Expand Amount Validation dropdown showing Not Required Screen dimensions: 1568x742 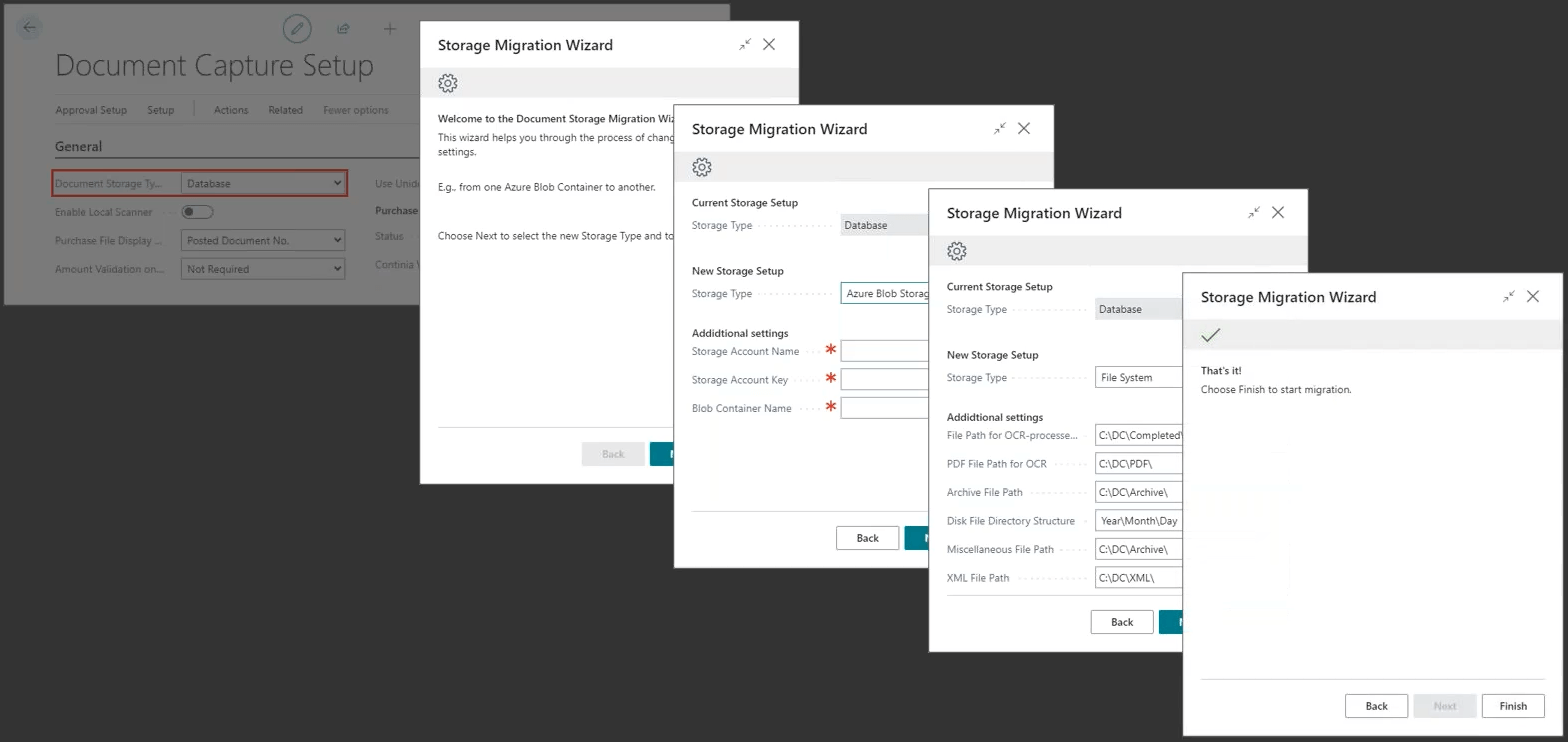click(264, 269)
